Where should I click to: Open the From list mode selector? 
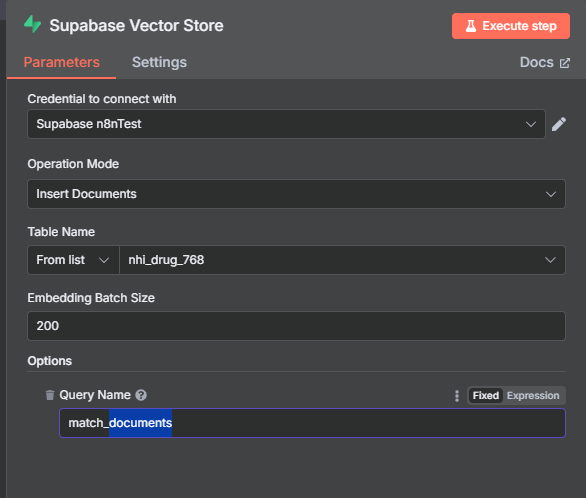pos(73,260)
